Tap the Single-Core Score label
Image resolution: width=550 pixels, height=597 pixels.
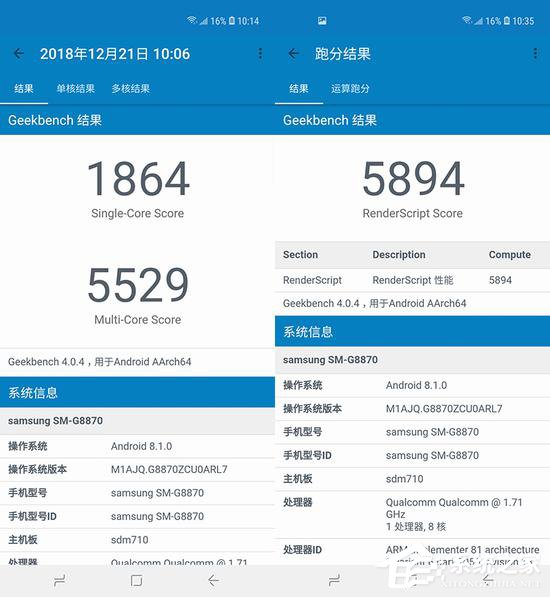[x=137, y=213]
